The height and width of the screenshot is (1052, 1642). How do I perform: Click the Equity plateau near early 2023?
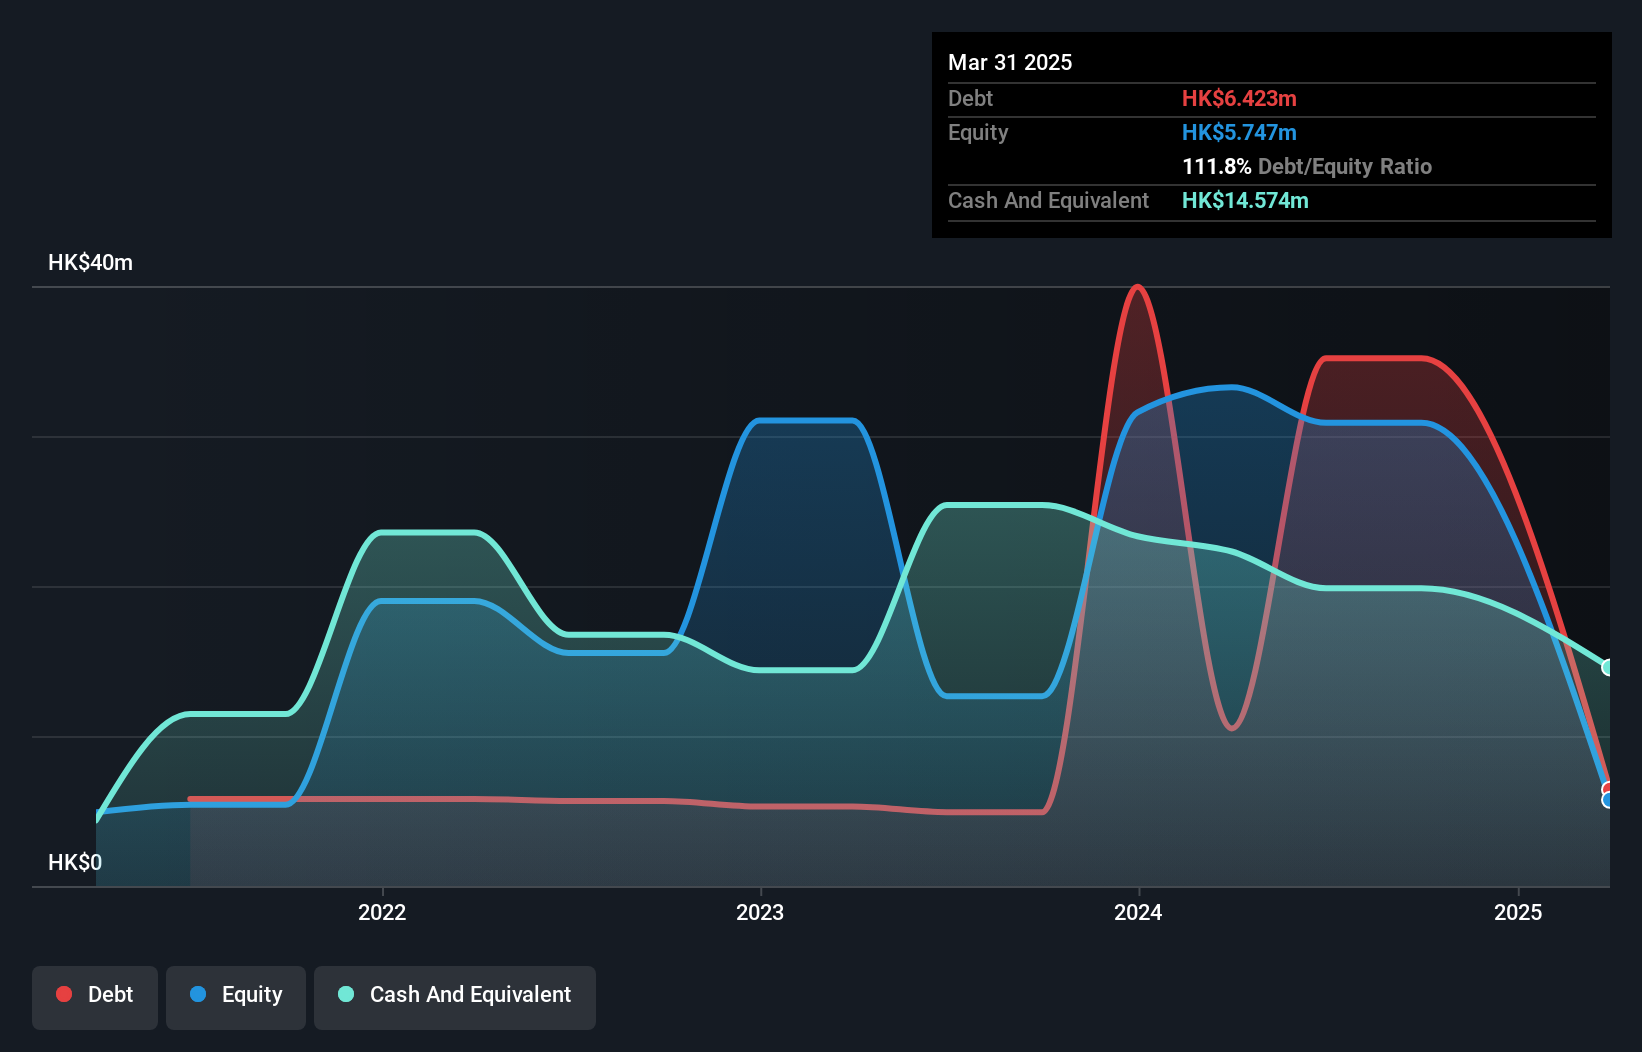pos(806,421)
